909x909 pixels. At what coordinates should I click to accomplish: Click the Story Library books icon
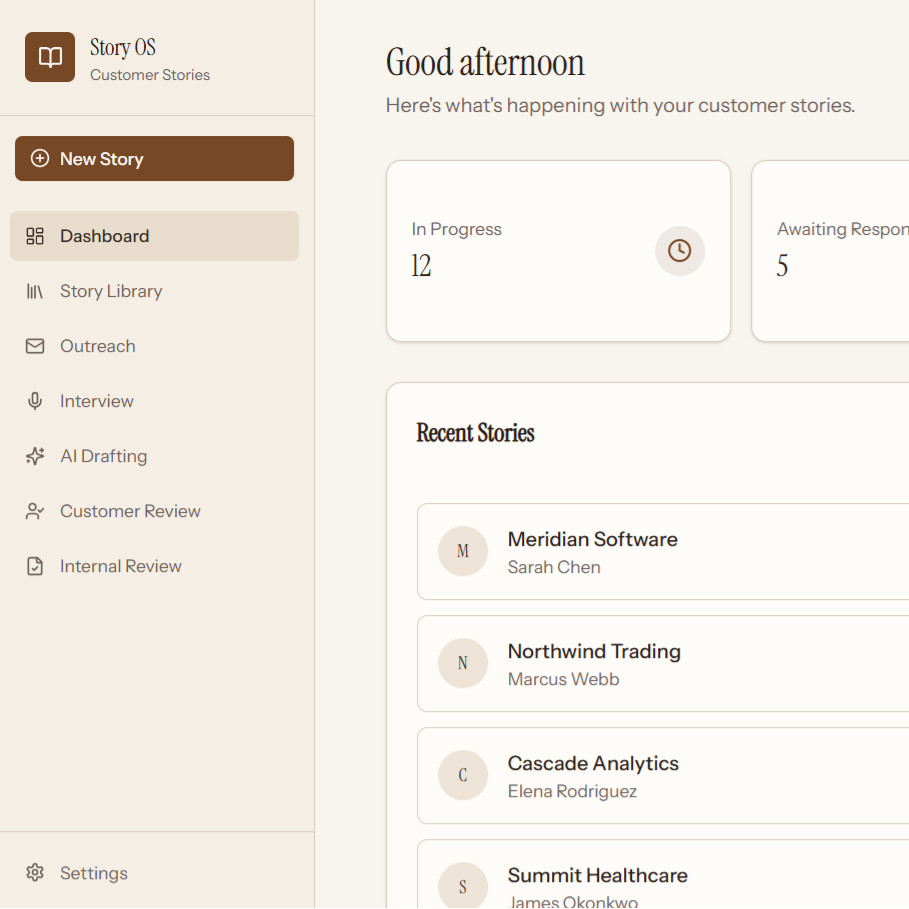(35, 291)
